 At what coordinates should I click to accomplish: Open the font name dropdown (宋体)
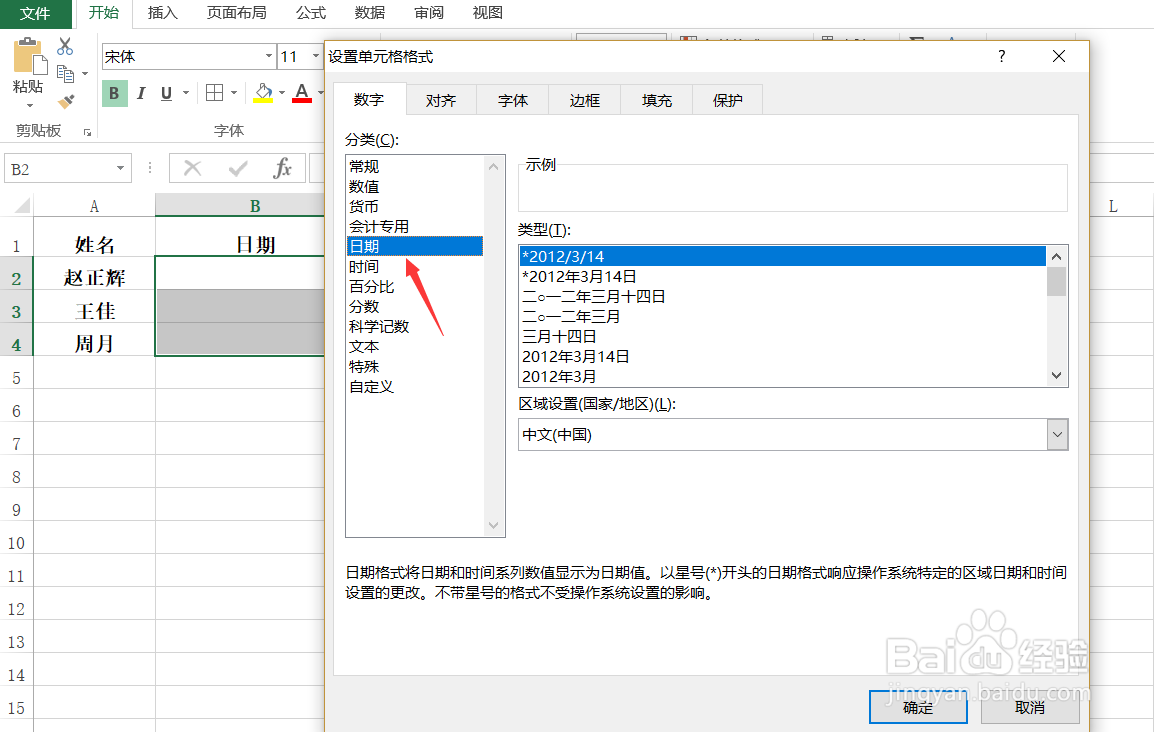(x=269, y=57)
